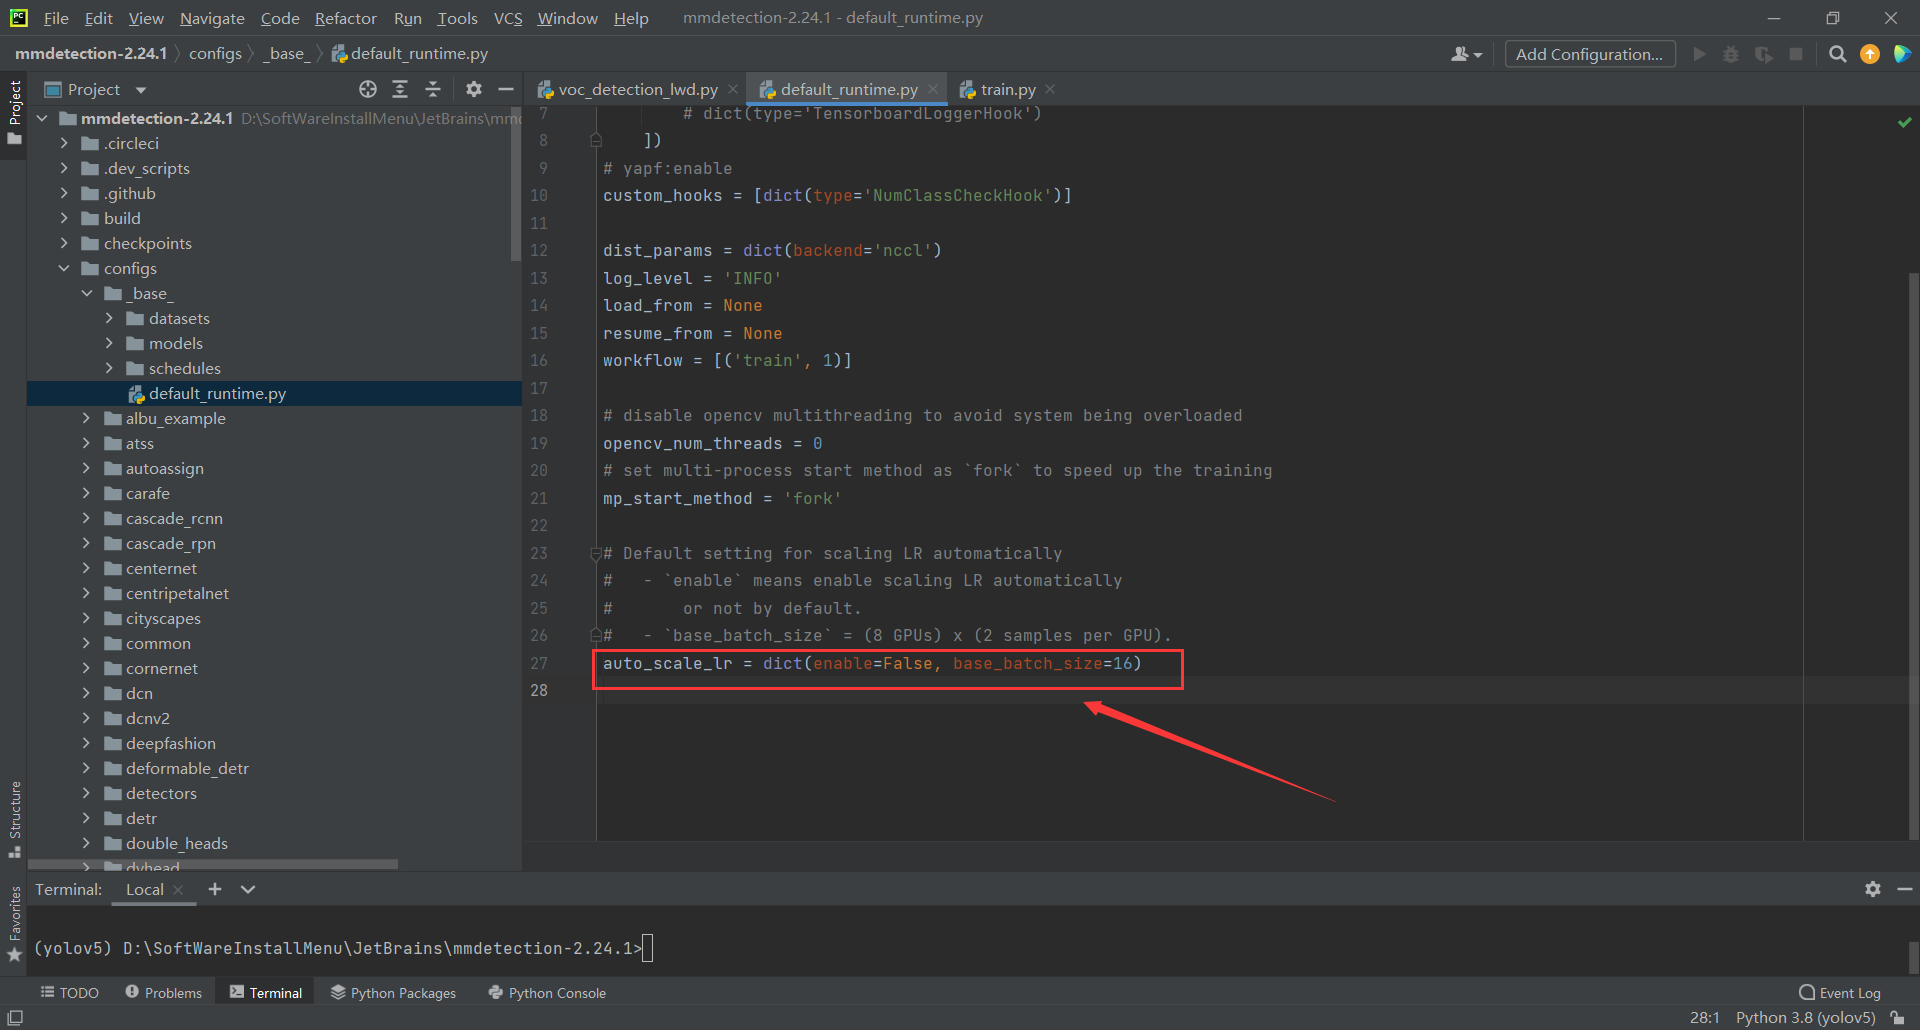
Task: Expand the checkpoints folder
Action: click(x=63, y=243)
